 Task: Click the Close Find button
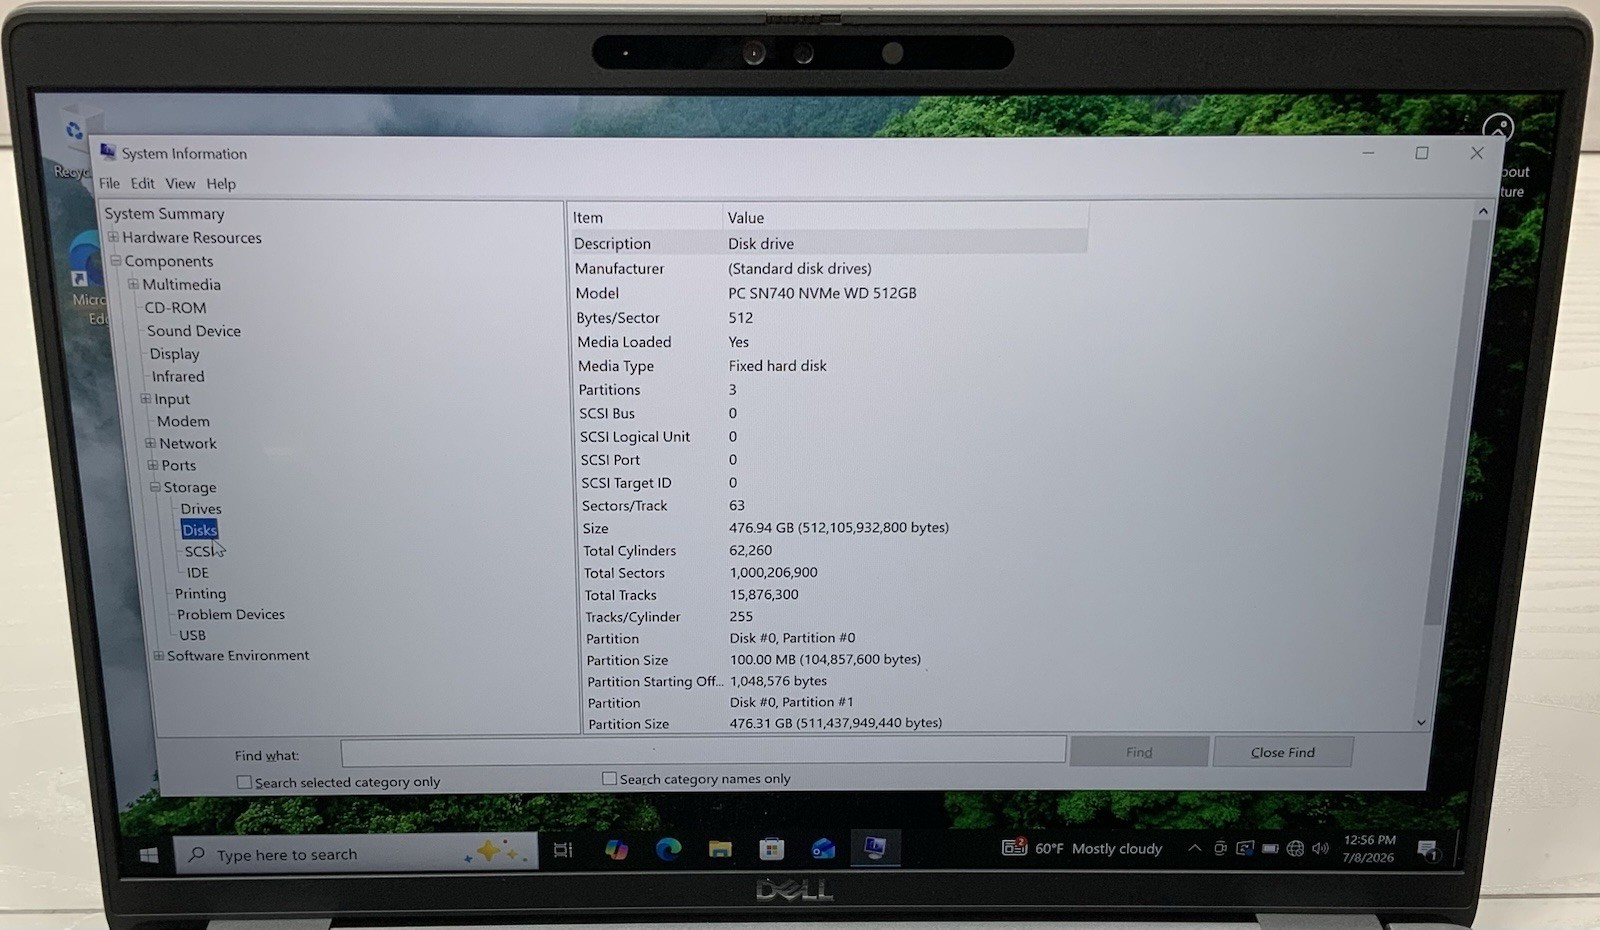1283,752
